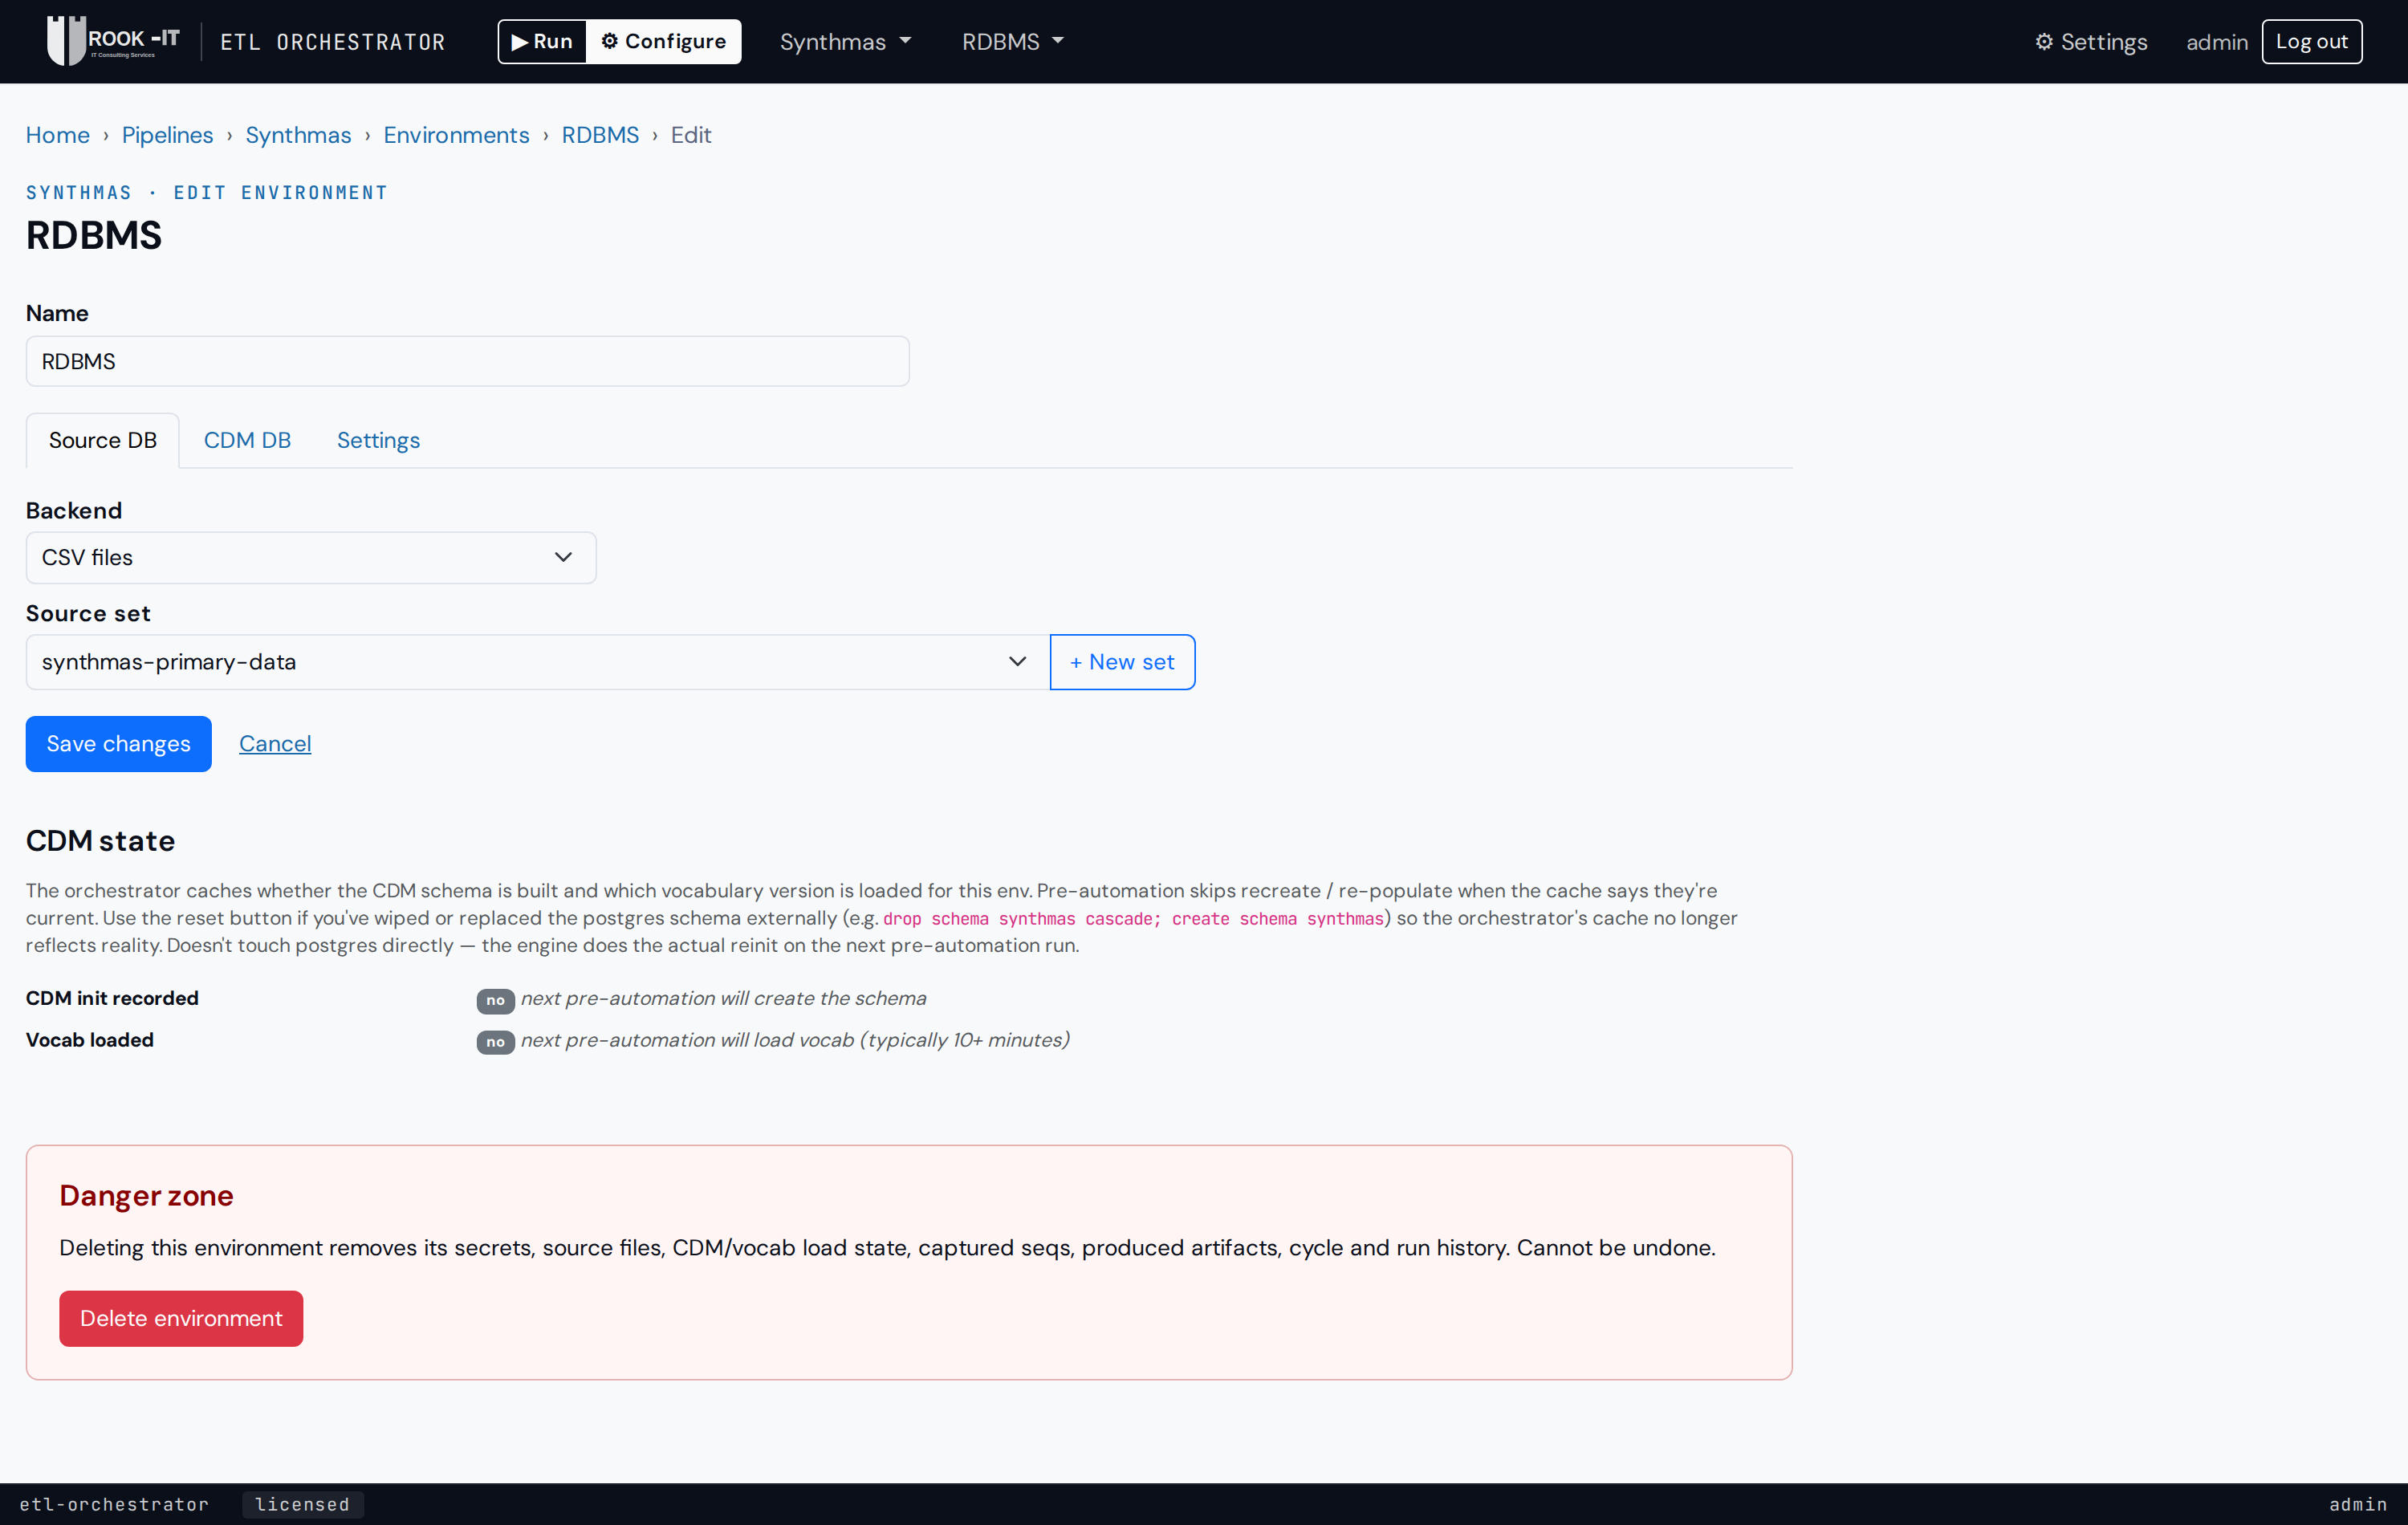Click the CDM init recorded 'no' badge

click(x=495, y=1000)
